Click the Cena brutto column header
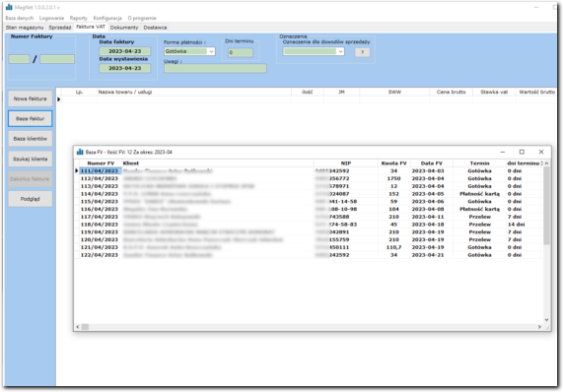This screenshot has height=392, width=563. pyautogui.click(x=451, y=92)
